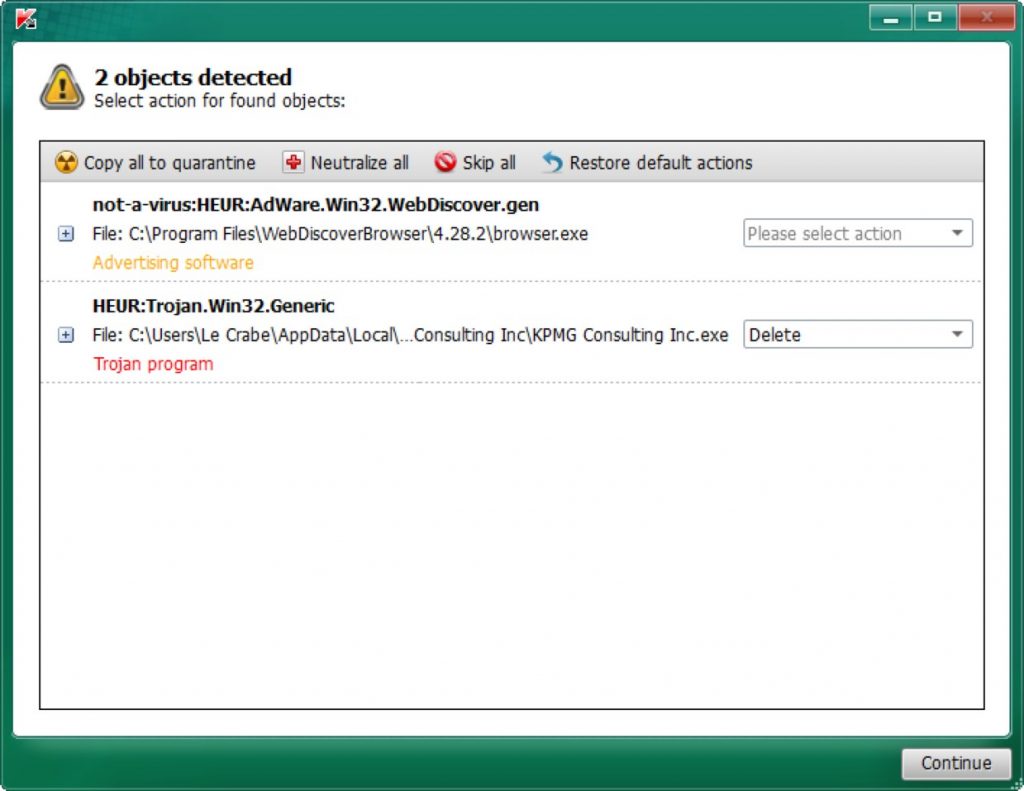
Task: Click the 'Trojan program' label
Action: tap(153, 364)
